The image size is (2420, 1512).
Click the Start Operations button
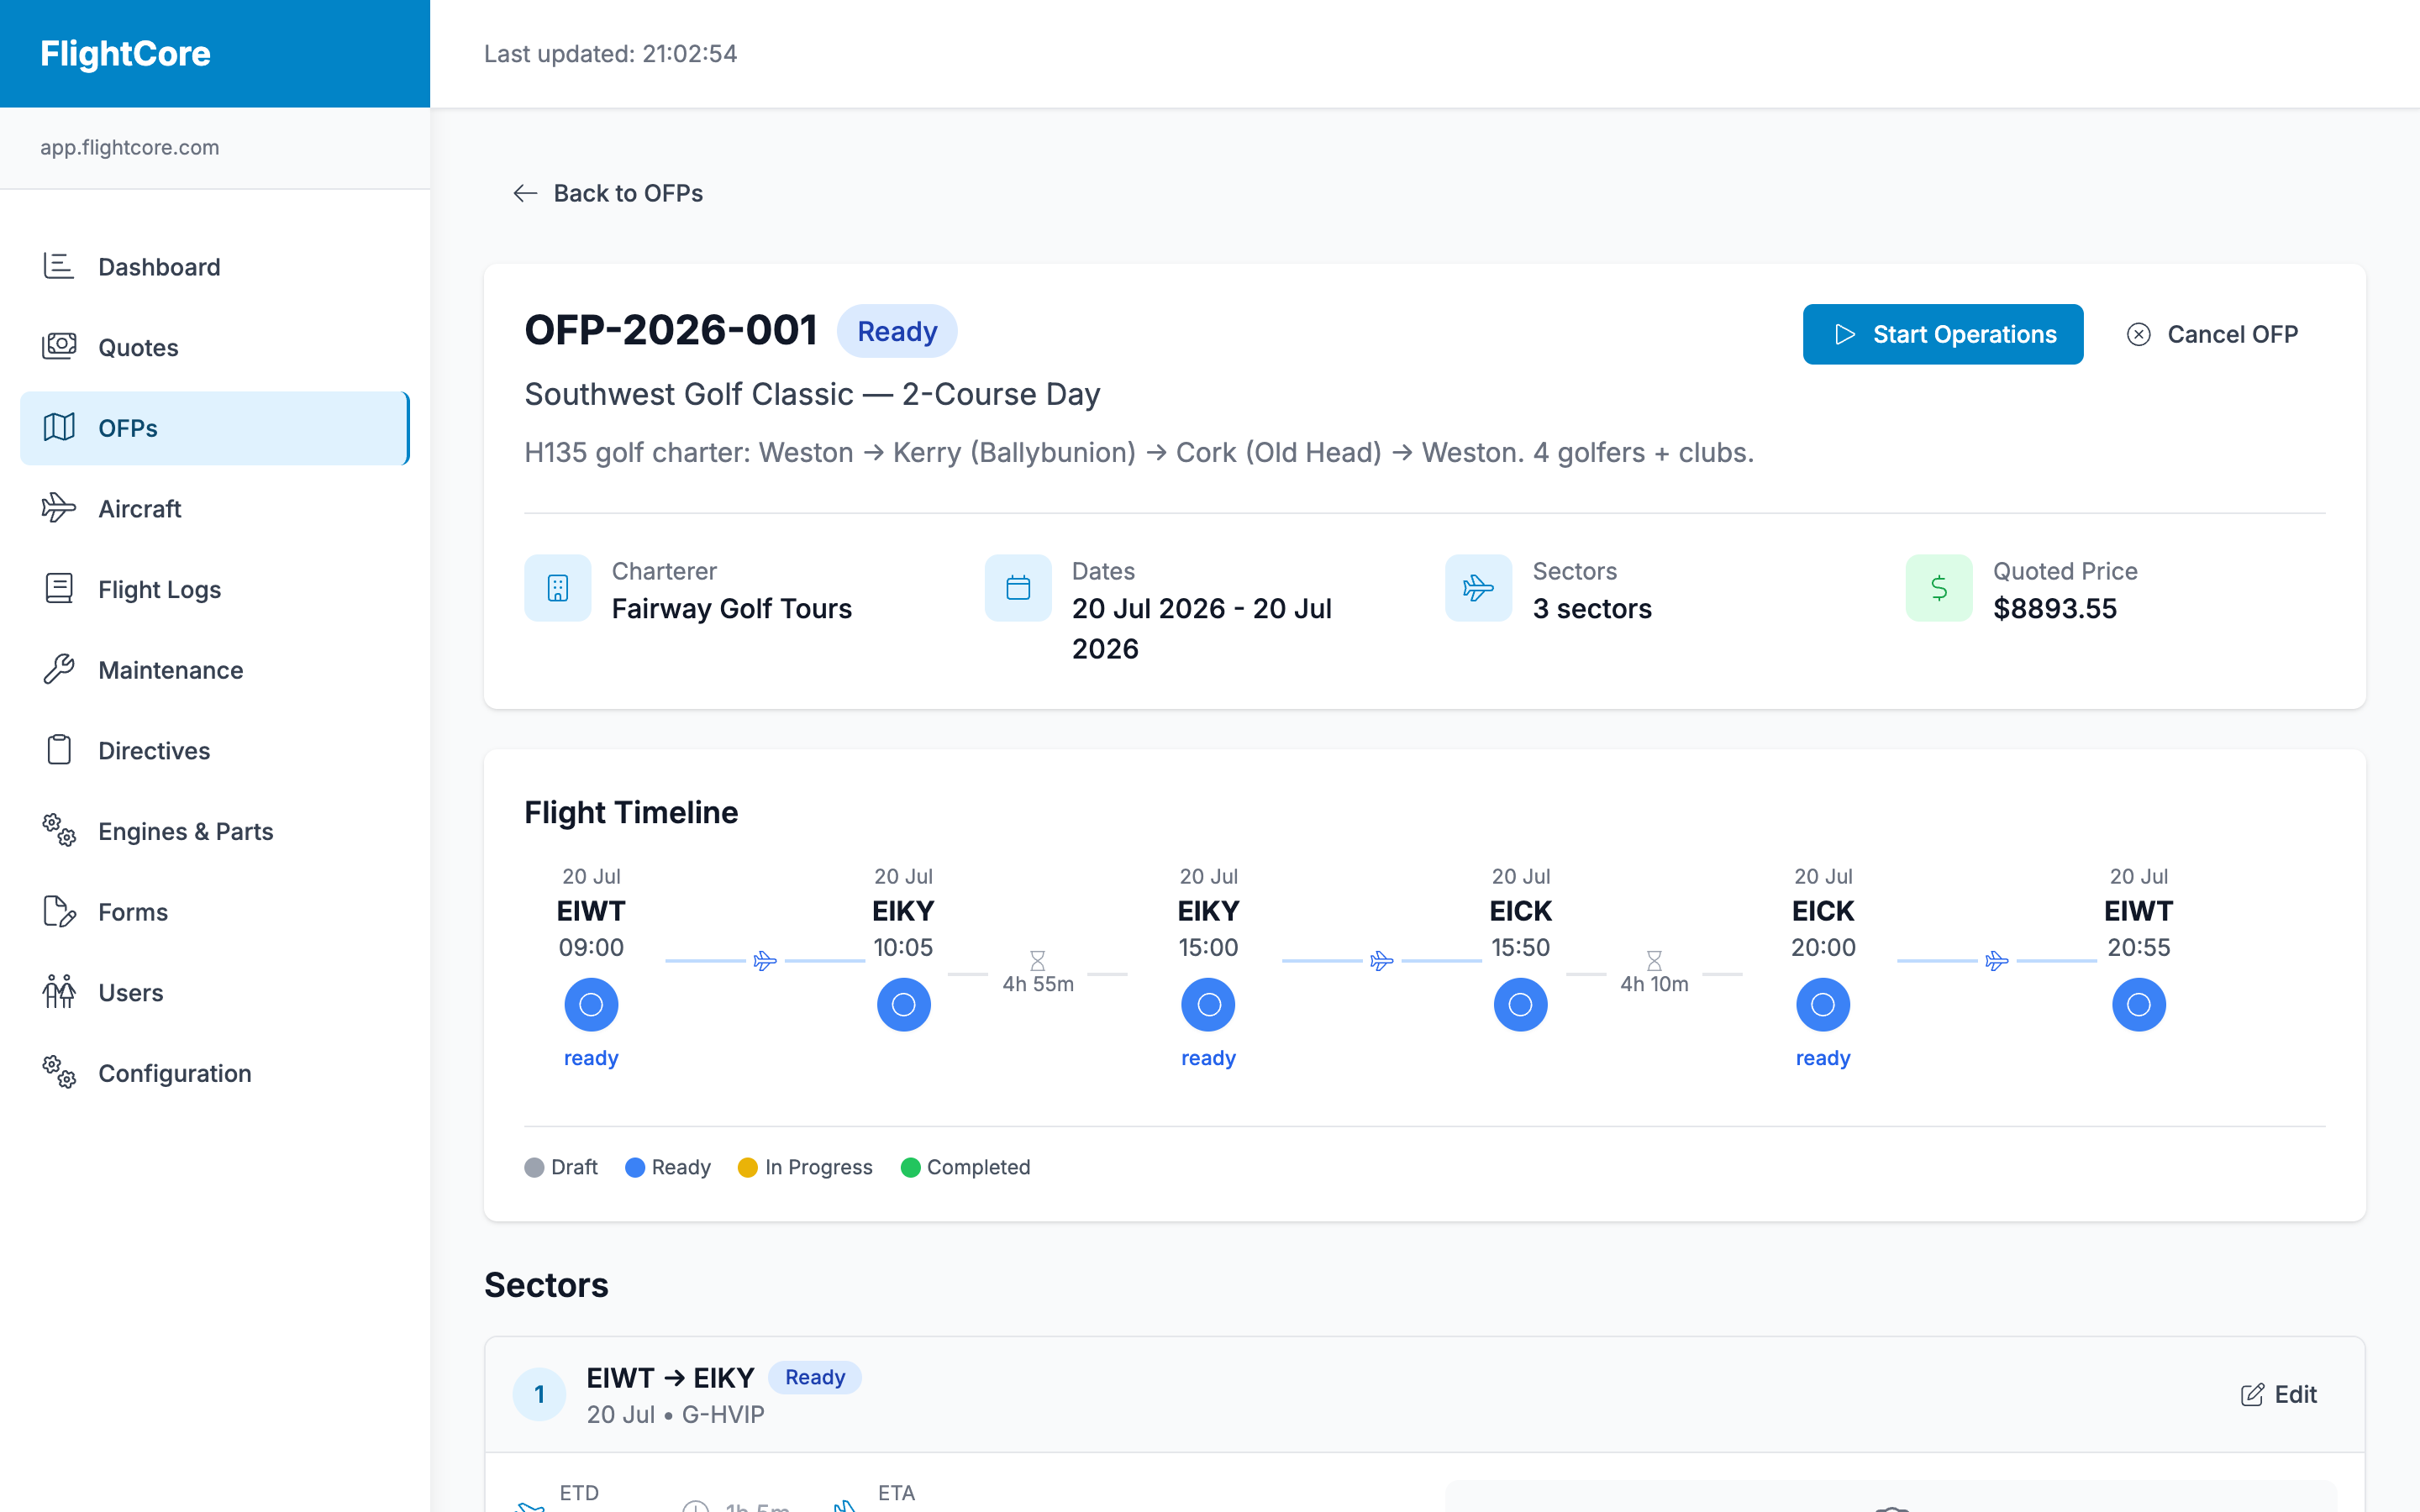click(1943, 334)
